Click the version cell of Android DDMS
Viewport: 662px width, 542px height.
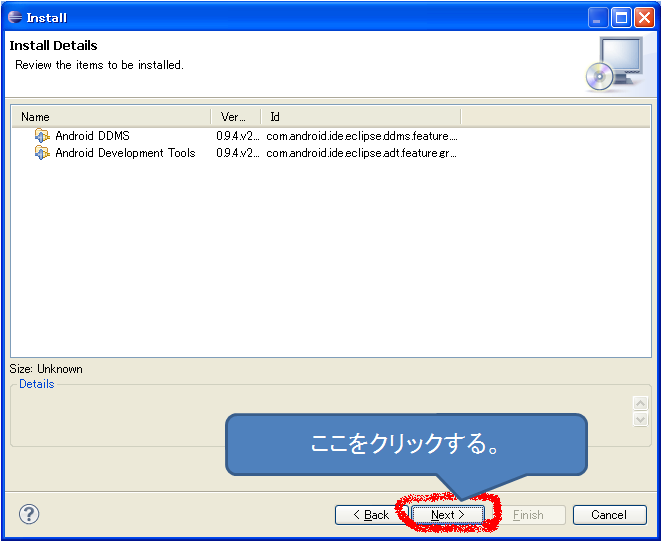click(238, 136)
